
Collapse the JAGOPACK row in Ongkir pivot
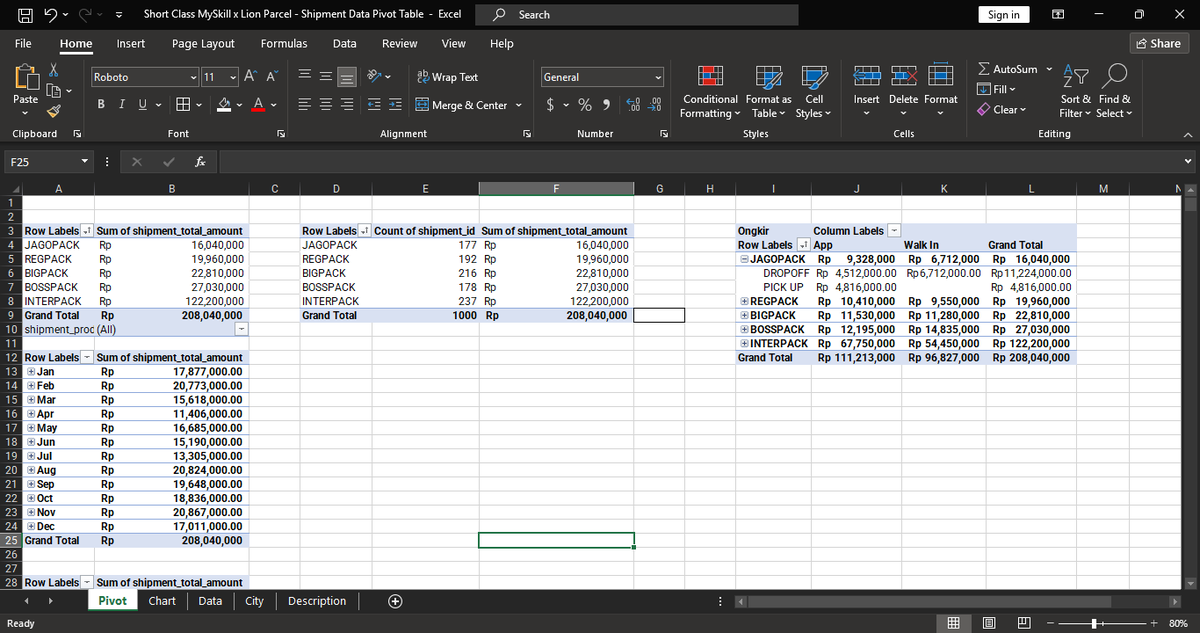(743, 258)
